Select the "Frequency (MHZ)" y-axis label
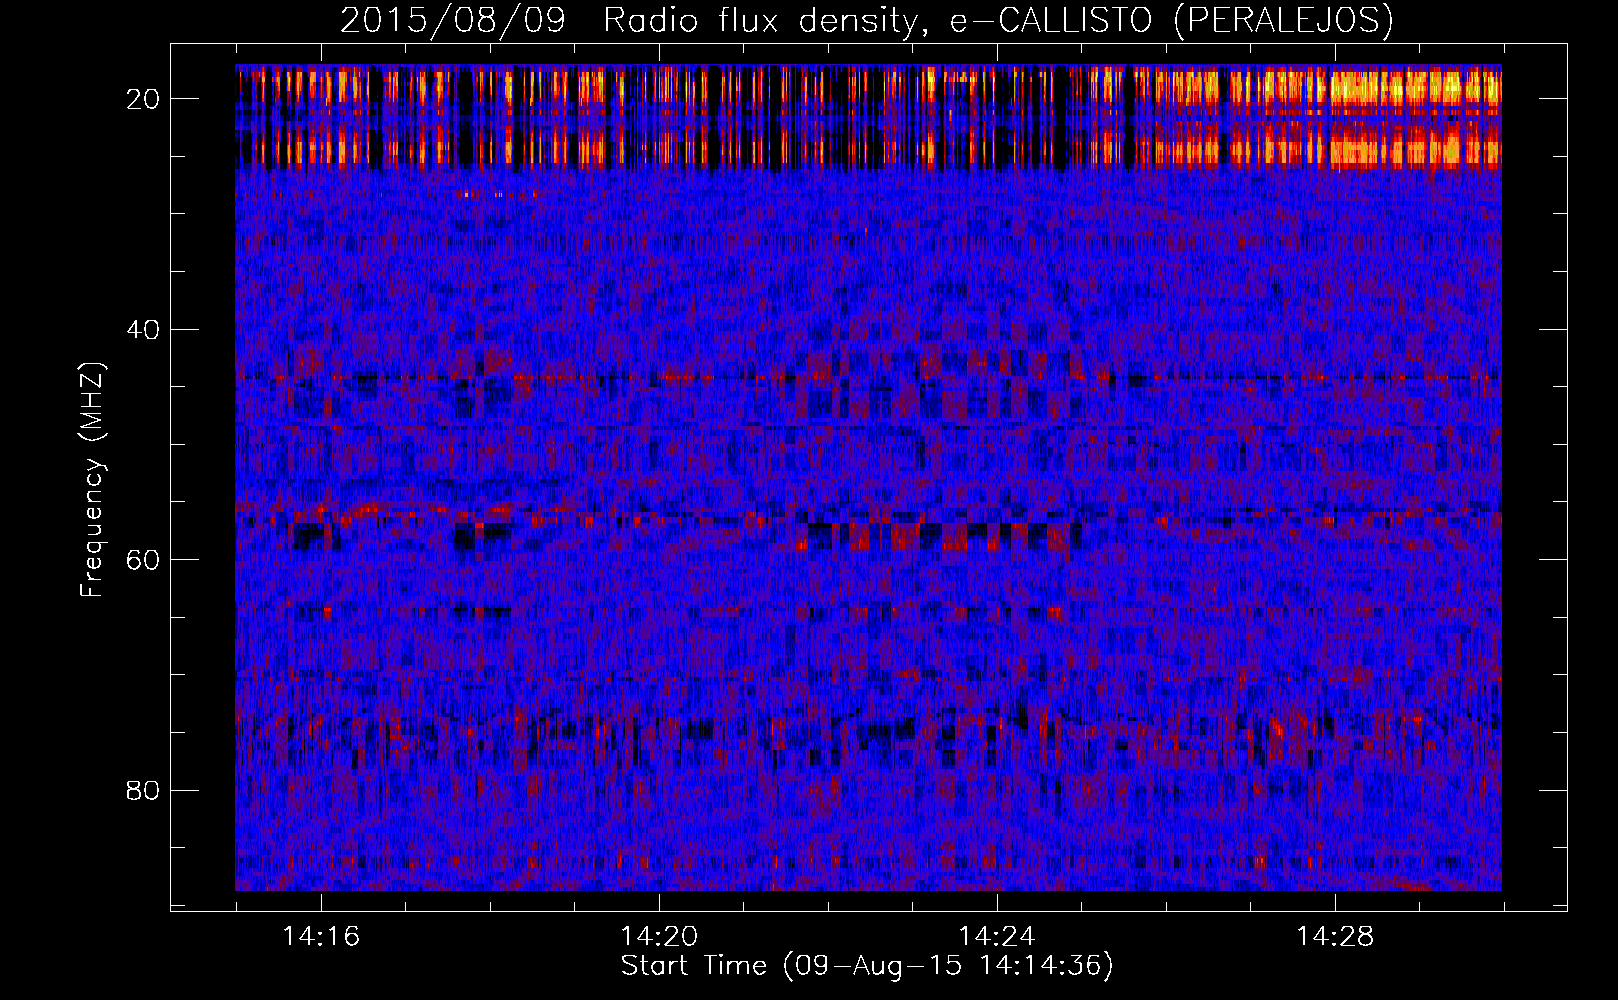 click(92, 479)
